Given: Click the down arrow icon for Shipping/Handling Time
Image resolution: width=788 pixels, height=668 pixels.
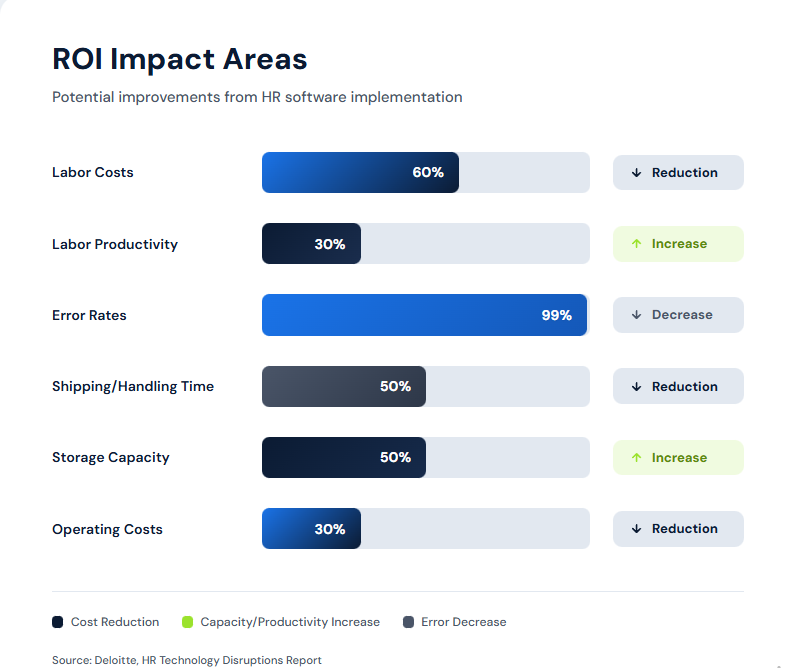Looking at the screenshot, I should [x=636, y=387].
